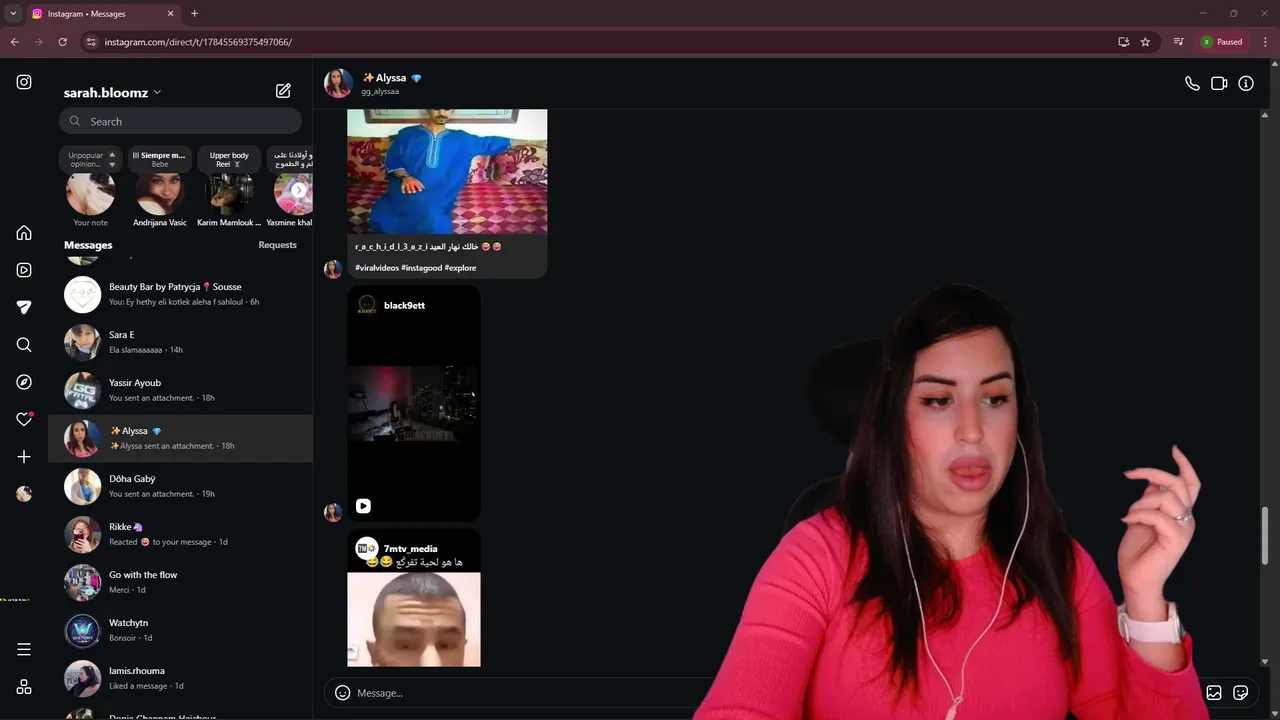
Task: Open emoji picker in message box
Action: coord(342,692)
